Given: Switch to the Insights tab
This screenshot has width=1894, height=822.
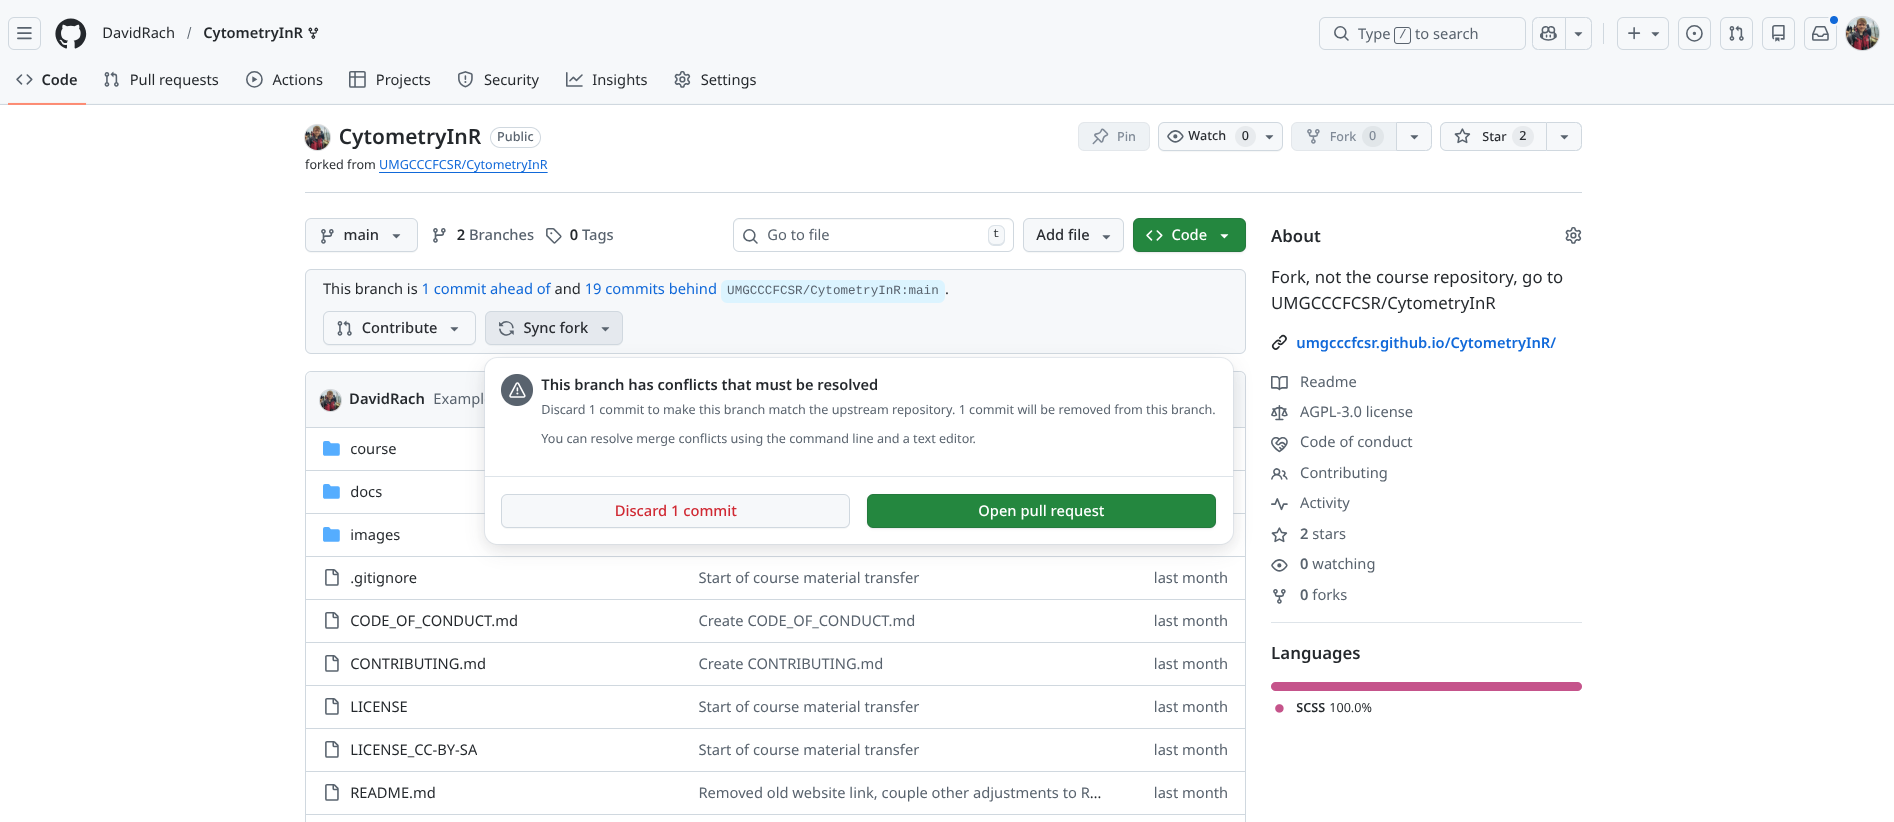Looking at the screenshot, I should point(607,80).
